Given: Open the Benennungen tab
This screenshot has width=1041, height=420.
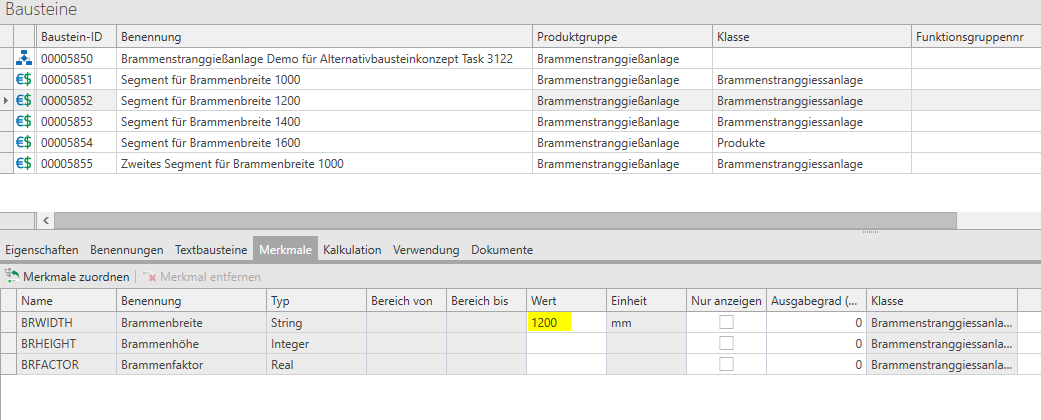Looking at the screenshot, I should [127, 250].
